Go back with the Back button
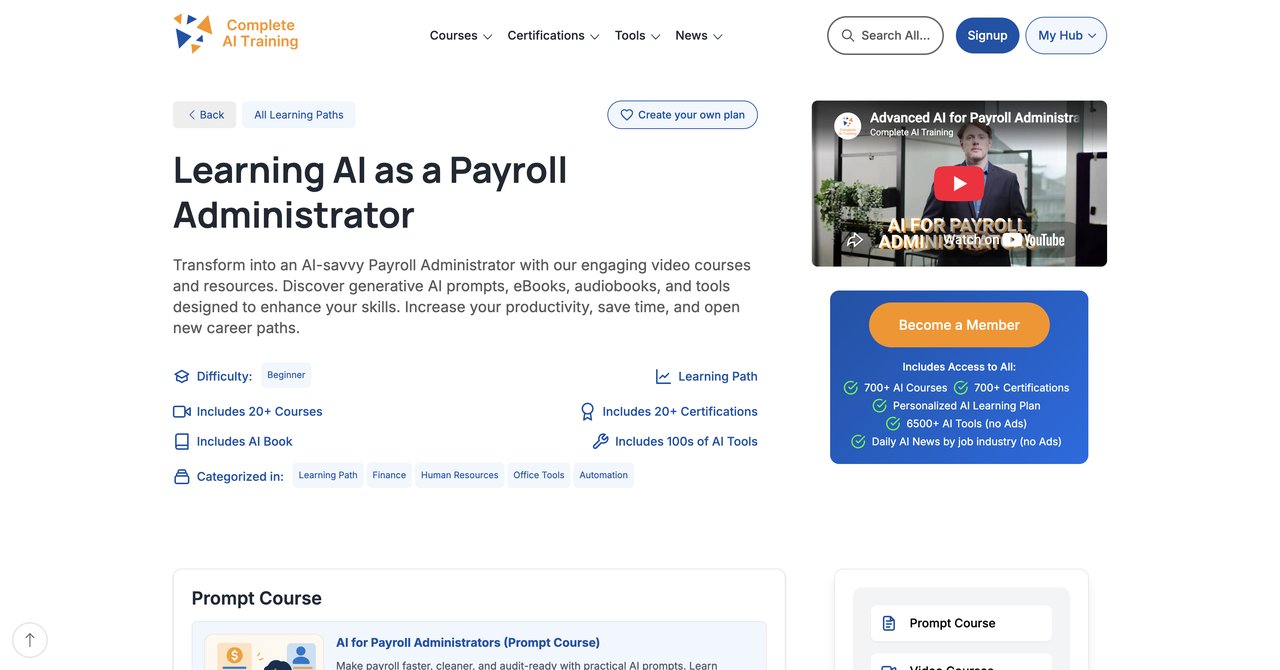The width and height of the screenshot is (1280, 670). (204, 115)
